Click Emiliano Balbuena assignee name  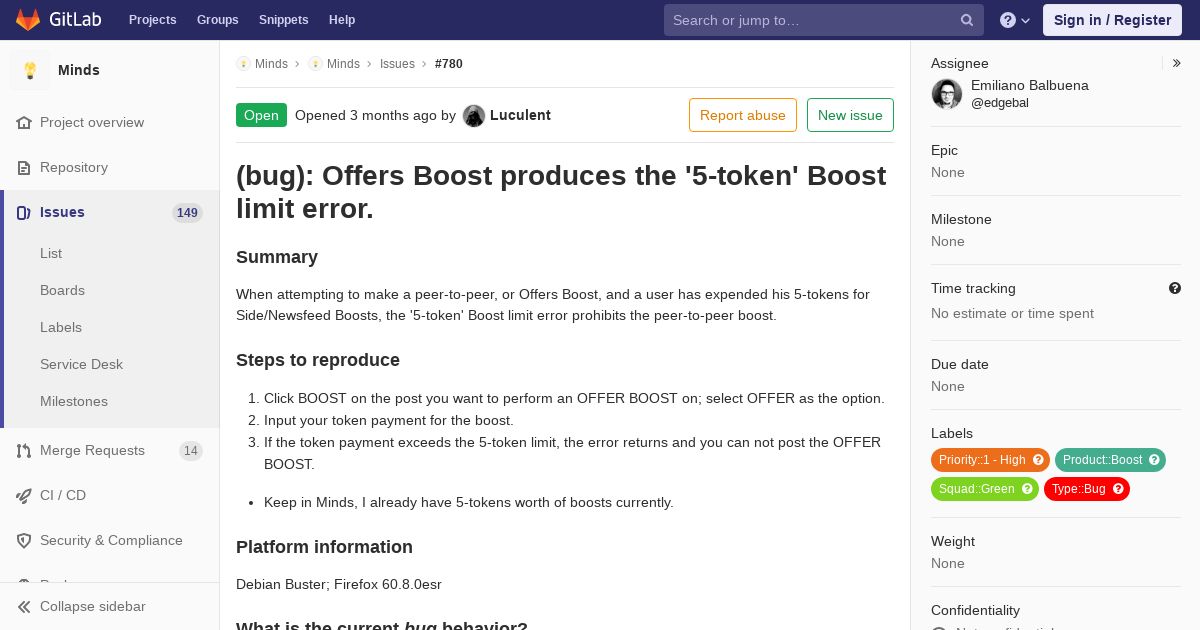(x=1030, y=86)
